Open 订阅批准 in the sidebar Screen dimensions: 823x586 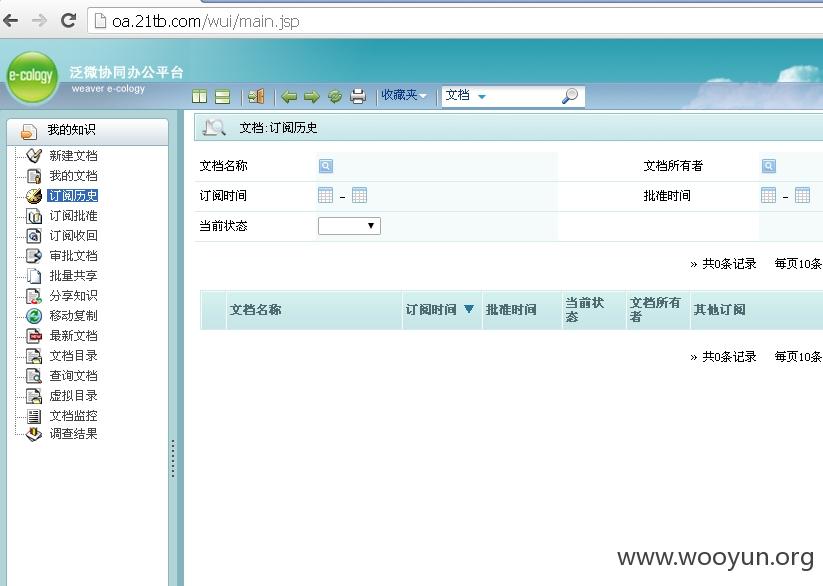pos(73,216)
